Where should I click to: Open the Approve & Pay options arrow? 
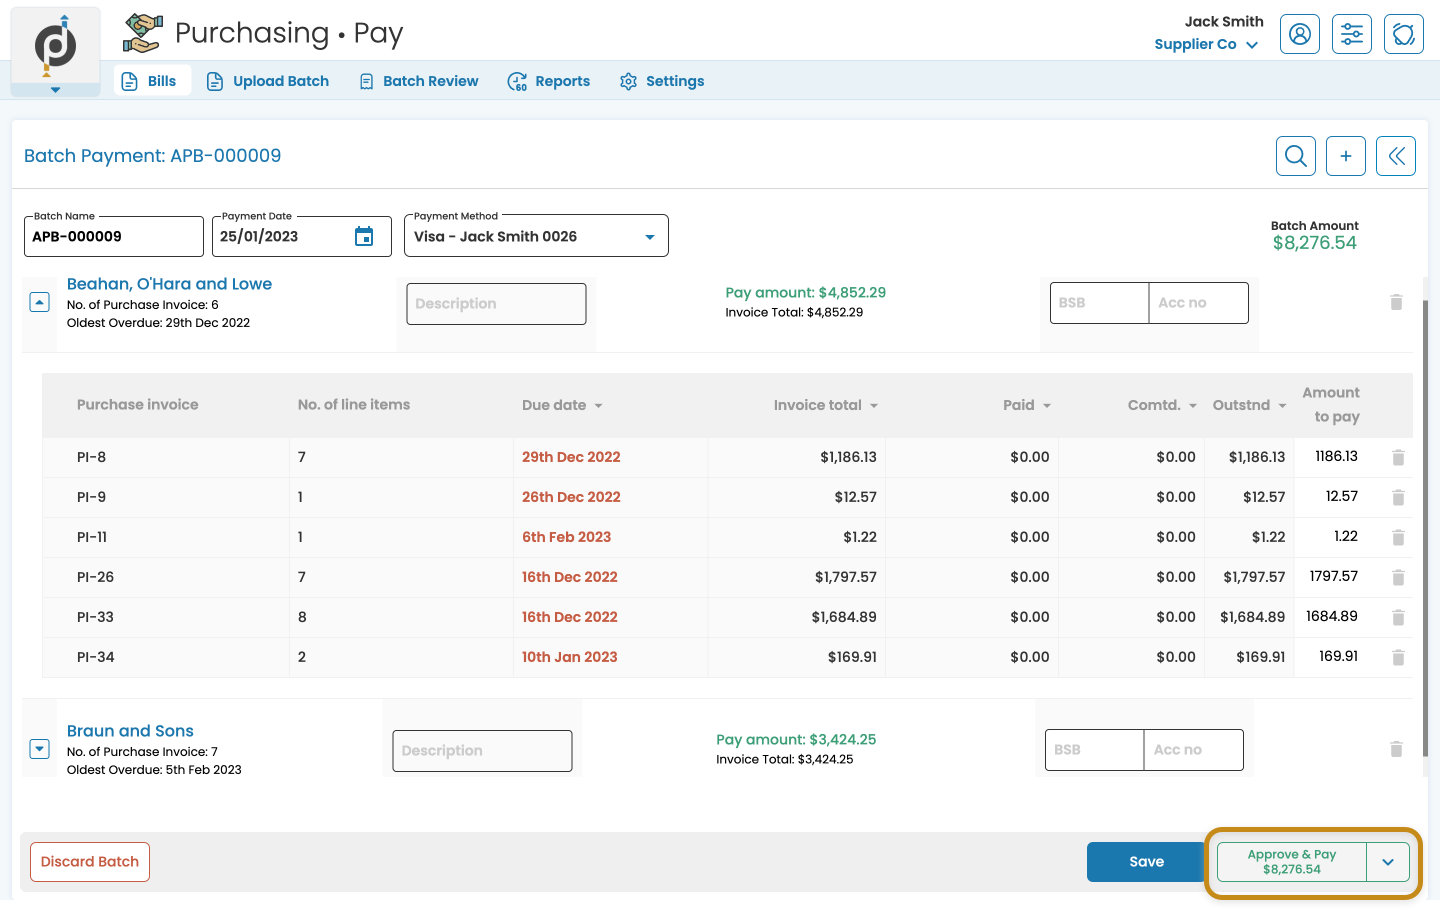tap(1387, 862)
